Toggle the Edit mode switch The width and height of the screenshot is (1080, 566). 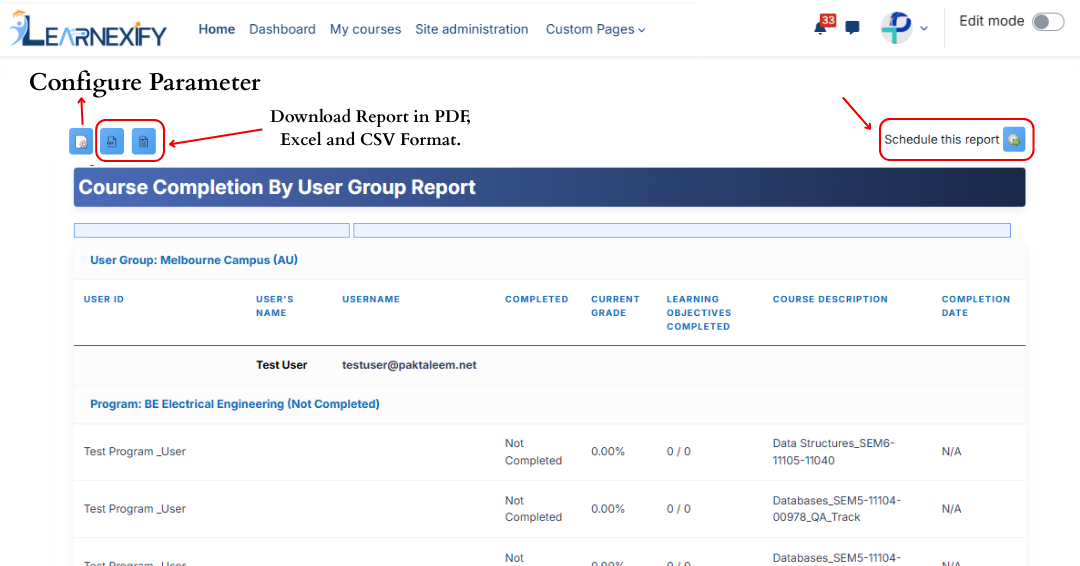1048,22
